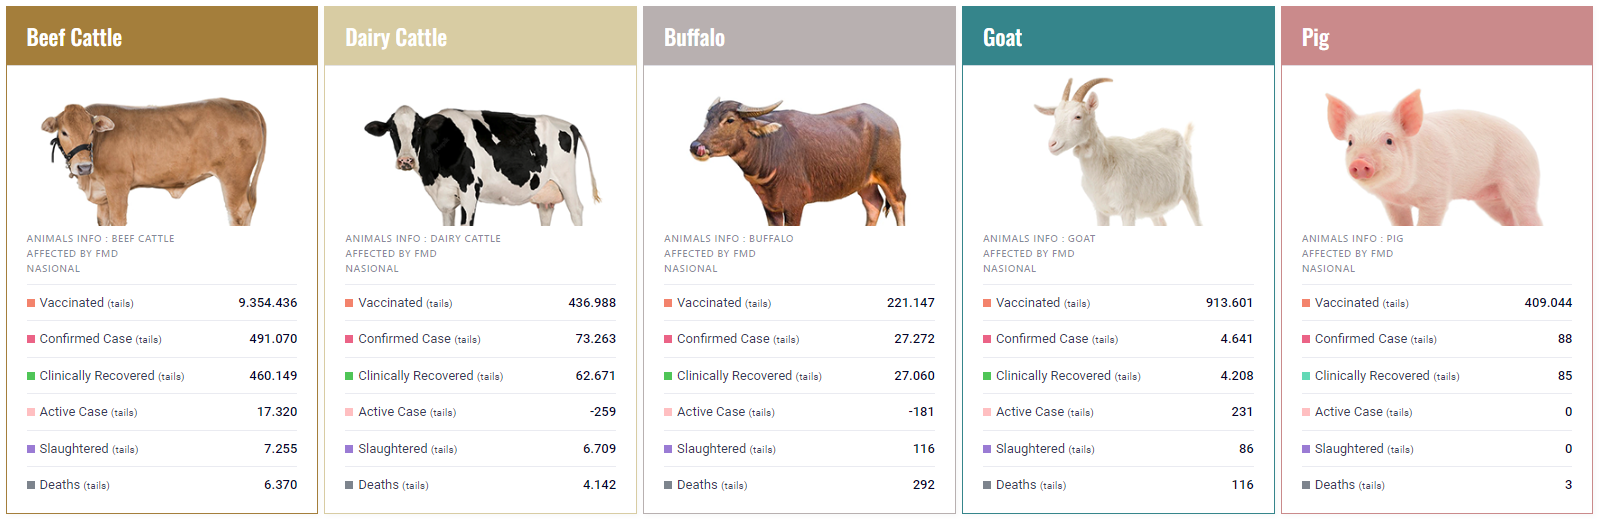Click Buffalo Confirmed Case label

pyautogui.click(x=723, y=339)
